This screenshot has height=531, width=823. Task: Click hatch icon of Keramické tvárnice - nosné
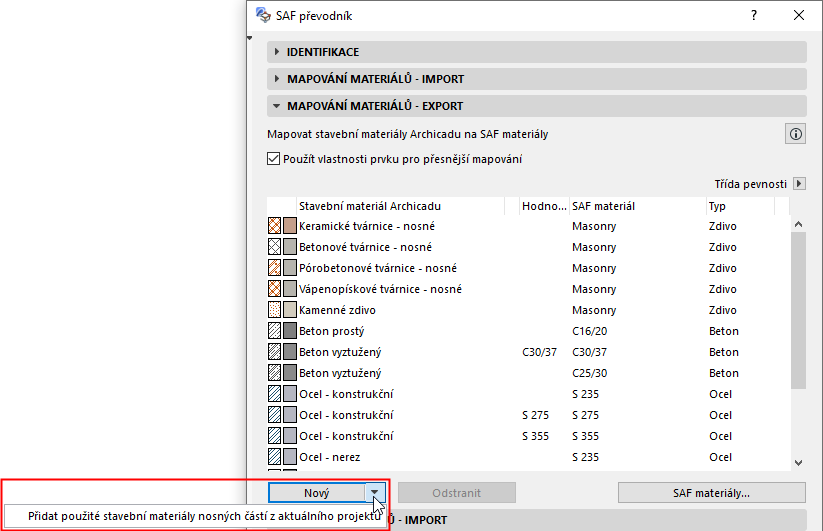click(275, 226)
